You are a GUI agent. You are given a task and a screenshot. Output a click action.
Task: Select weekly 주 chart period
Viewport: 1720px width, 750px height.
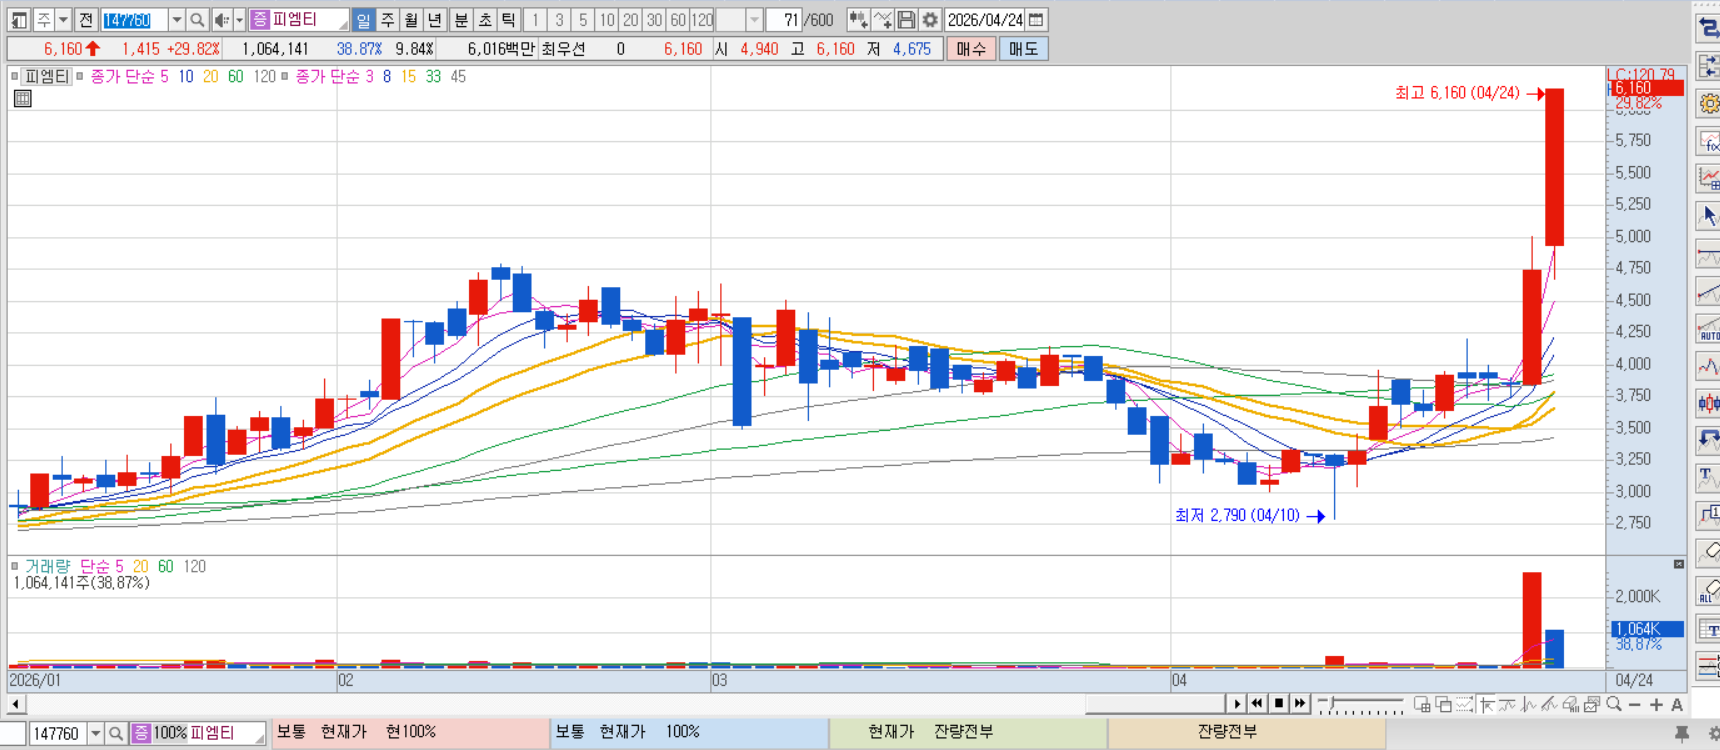pos(387,20)
